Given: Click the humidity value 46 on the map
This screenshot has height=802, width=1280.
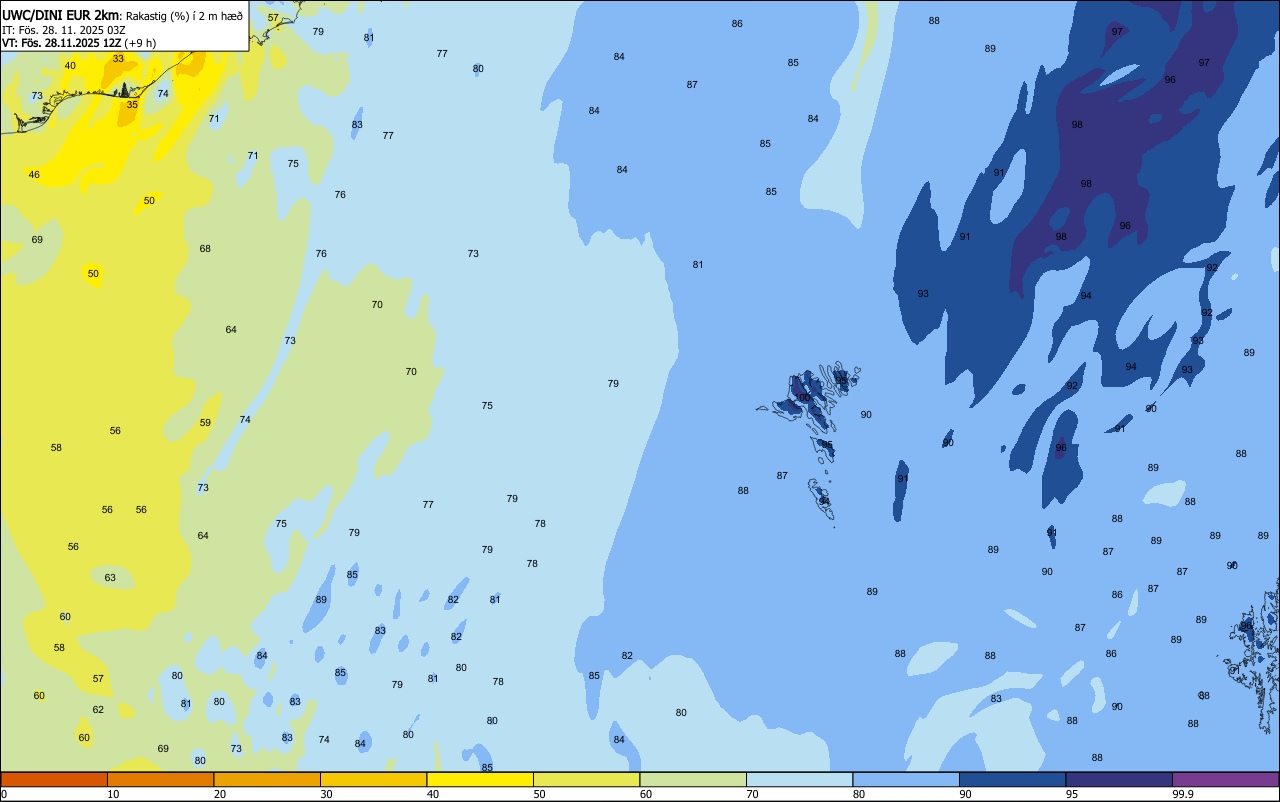Looking at the screenshot, I should pyautogui.click(x=34, y=174).
